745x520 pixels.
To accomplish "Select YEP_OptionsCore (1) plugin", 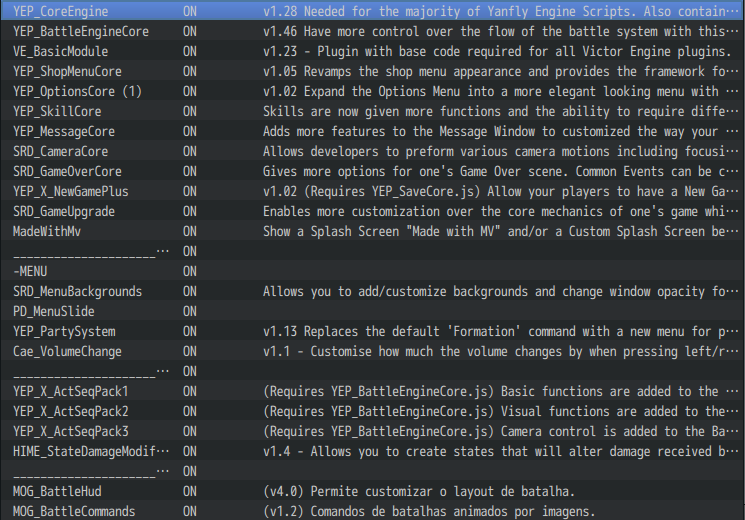I will [x=372, y=91].
